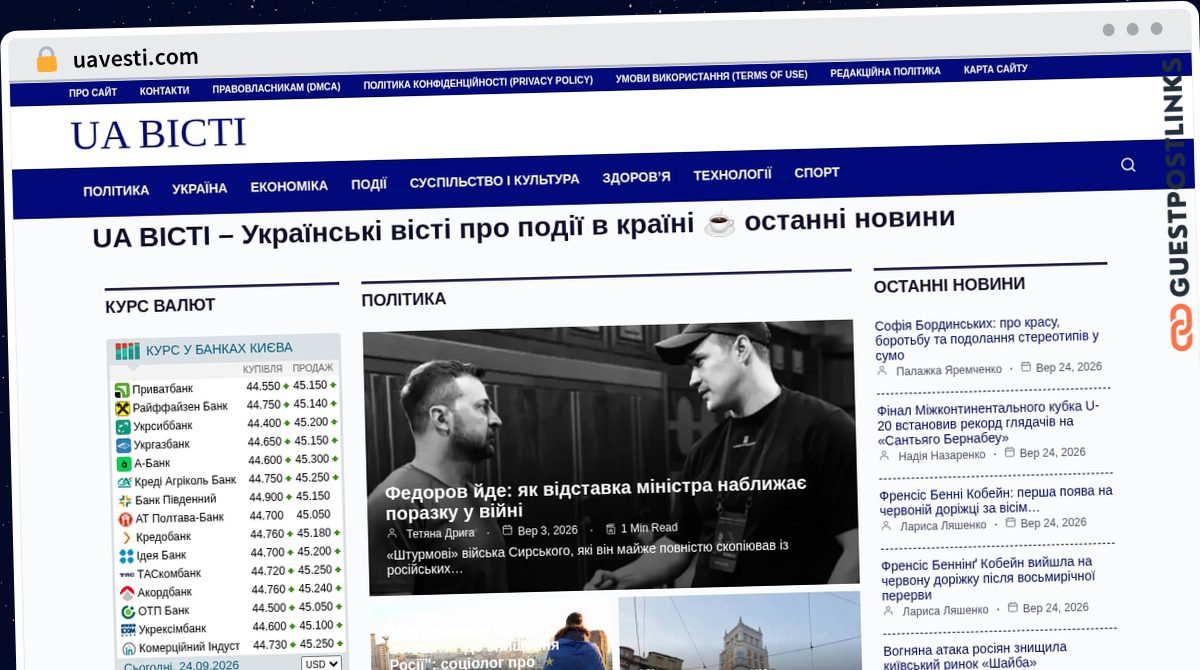This screenshot has height=670, width=1200.
Task: Open Правовласникам (DMCA) link
Action: [276, 88]
